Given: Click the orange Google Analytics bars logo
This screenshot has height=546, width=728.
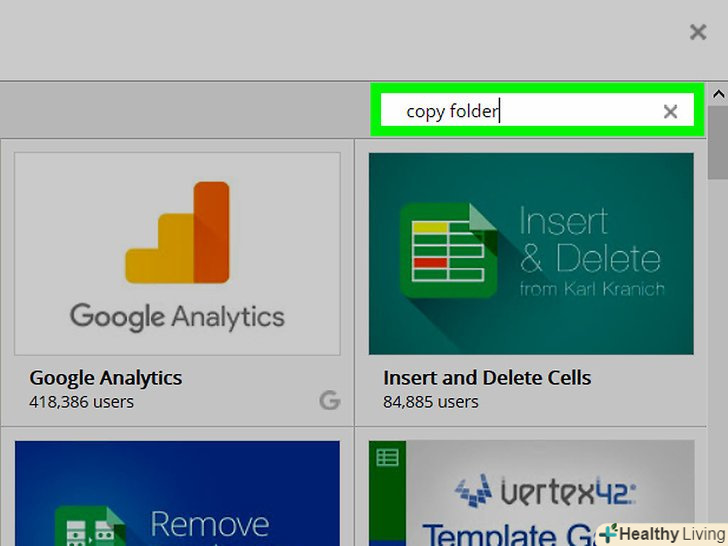Looking at the screenshot, I should (178, 233).
